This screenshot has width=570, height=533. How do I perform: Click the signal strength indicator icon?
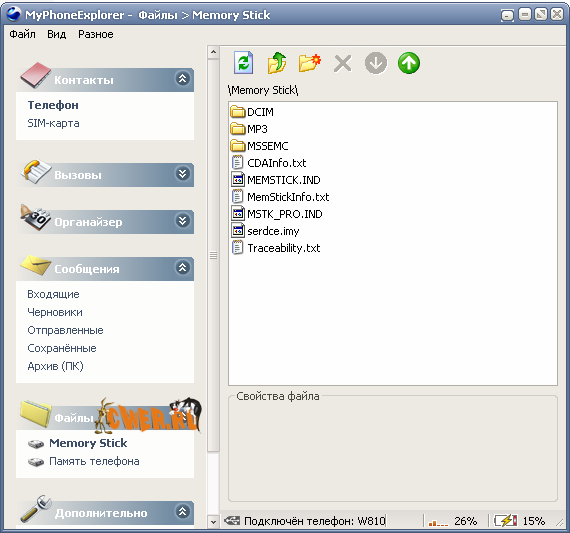click(438, 522)
